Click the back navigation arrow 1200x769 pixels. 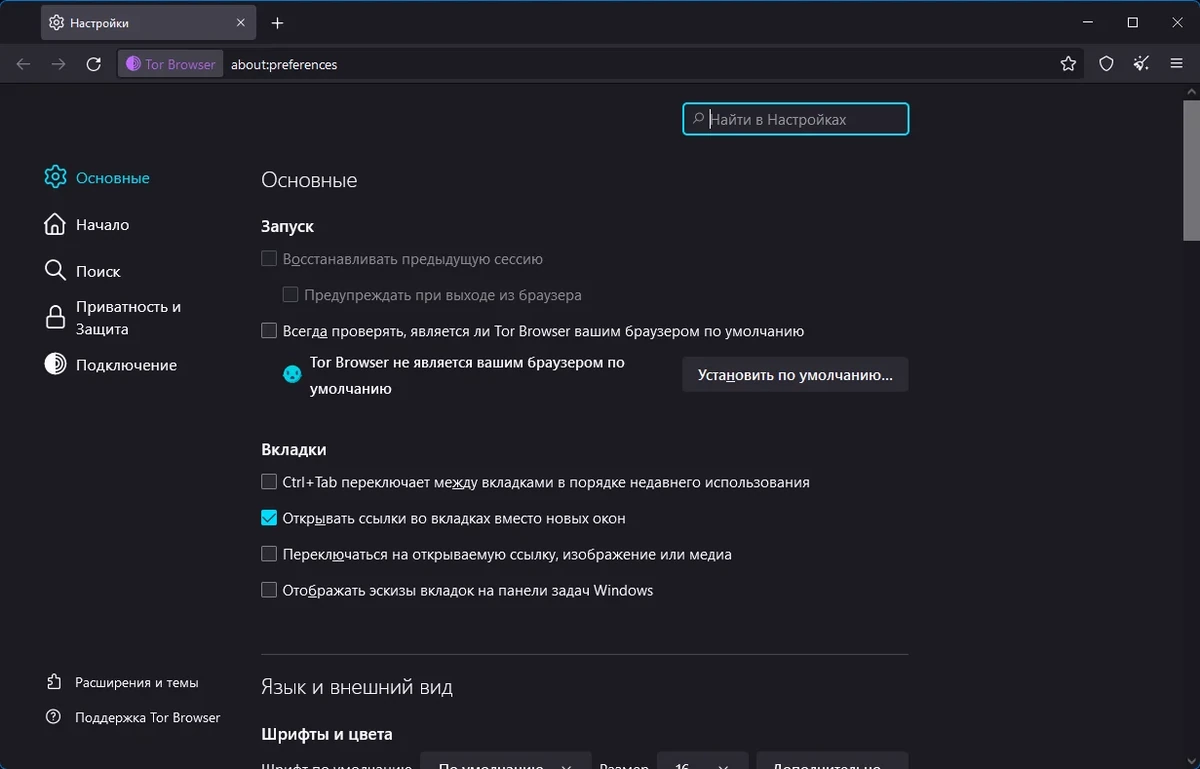coord(24,64)
